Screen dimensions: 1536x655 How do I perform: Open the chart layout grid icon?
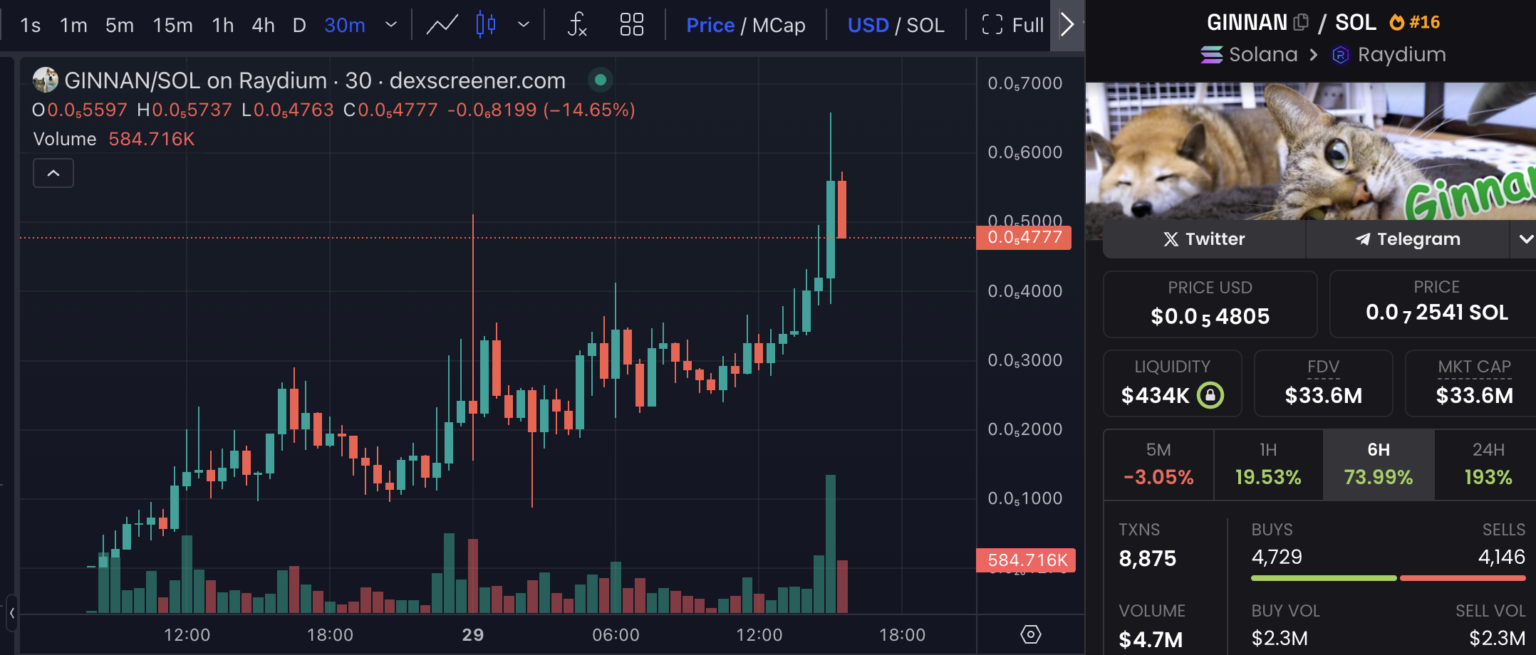[x=632, y=25]
